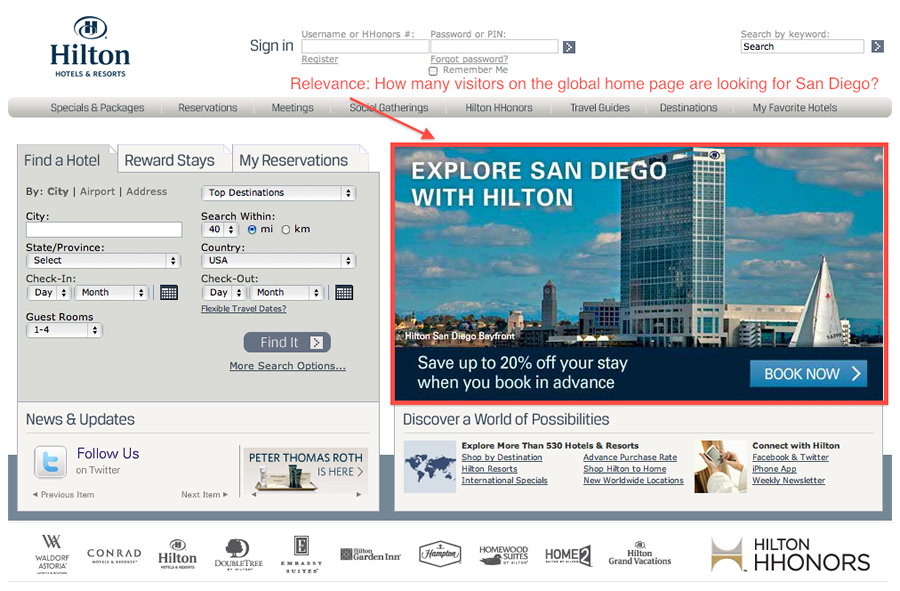Screen dimensions: 900x591
Task: Select the km distance radio button
Action: tap(285, 230)
